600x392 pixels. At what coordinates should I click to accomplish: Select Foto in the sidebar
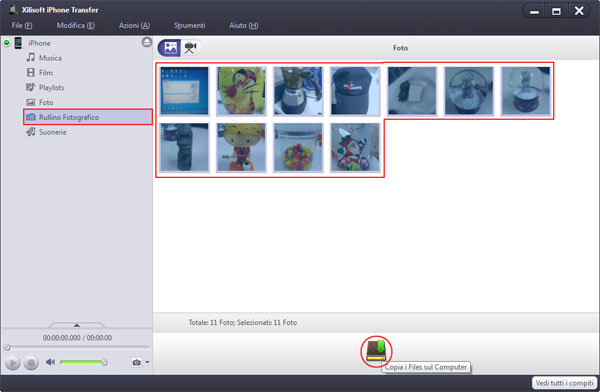pyautogui.click(x=46, y=102)
